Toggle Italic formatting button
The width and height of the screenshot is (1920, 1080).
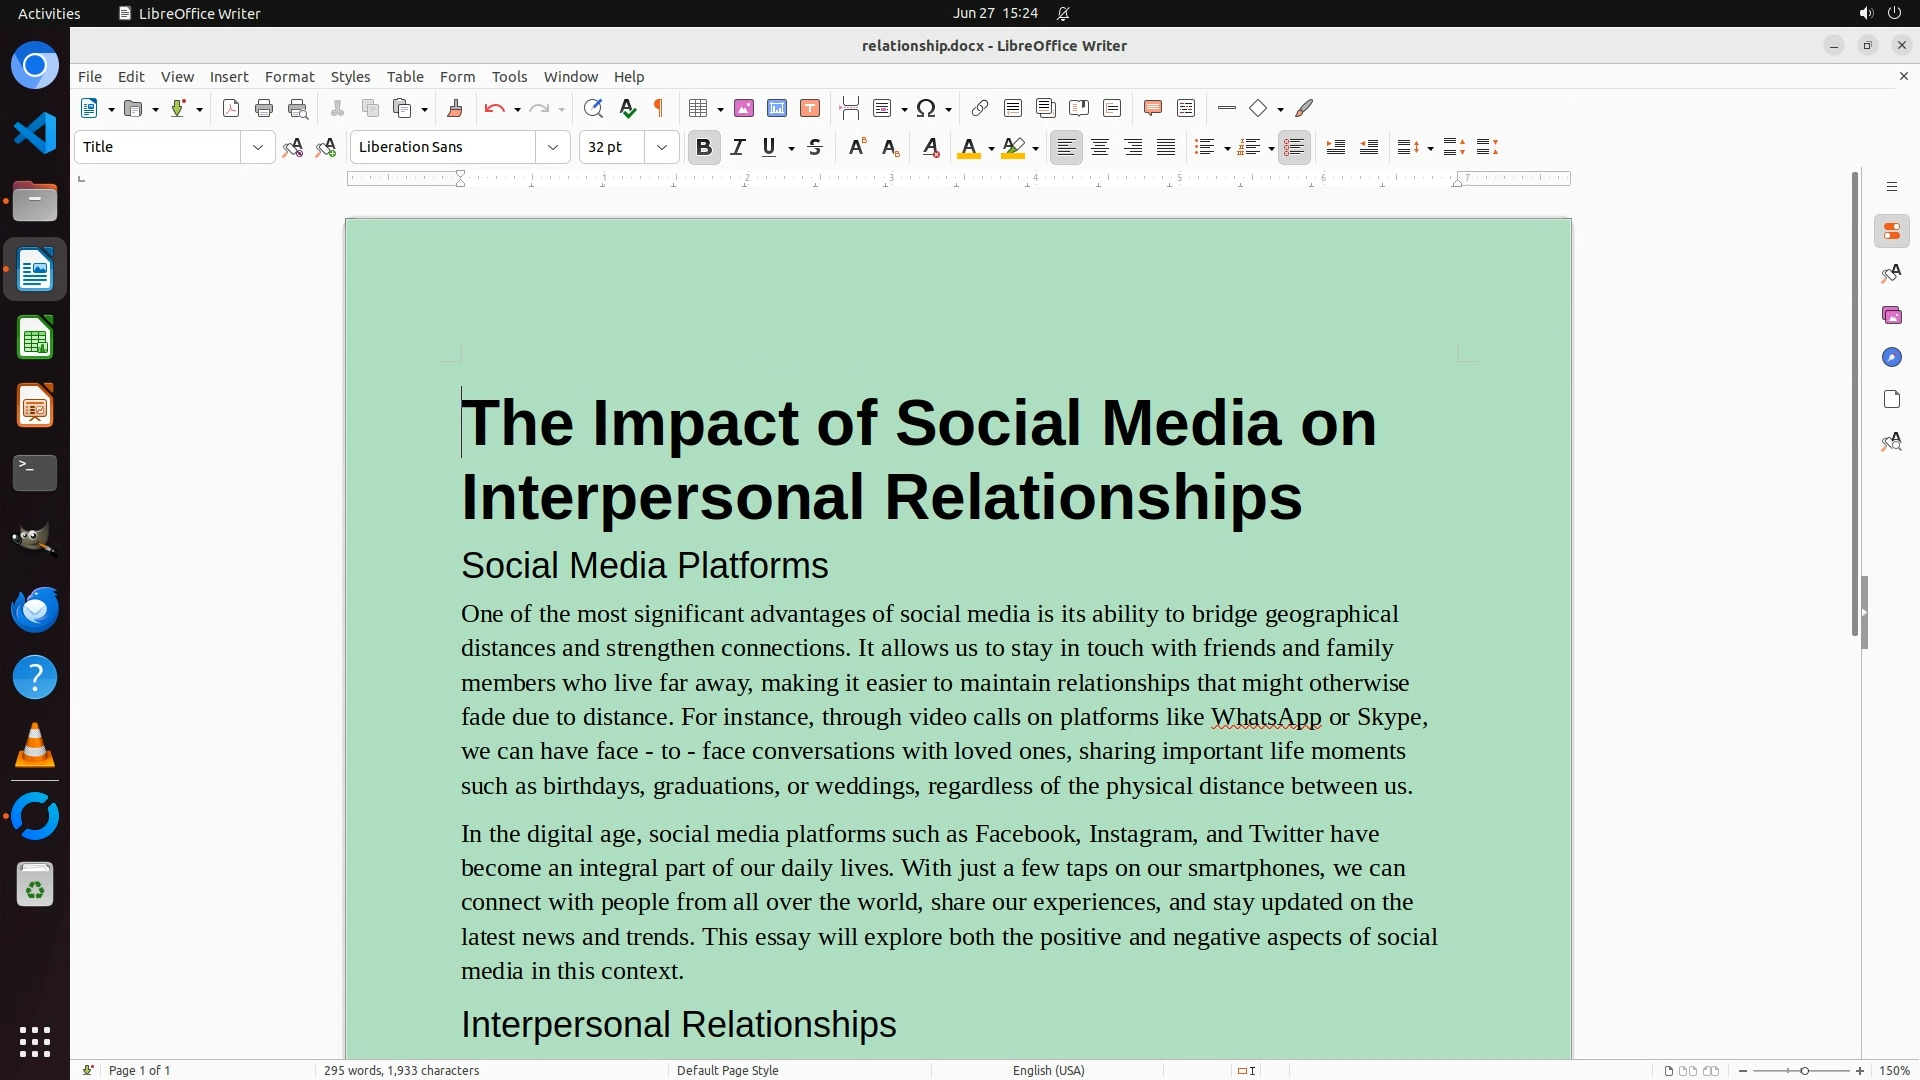point(738,147)
